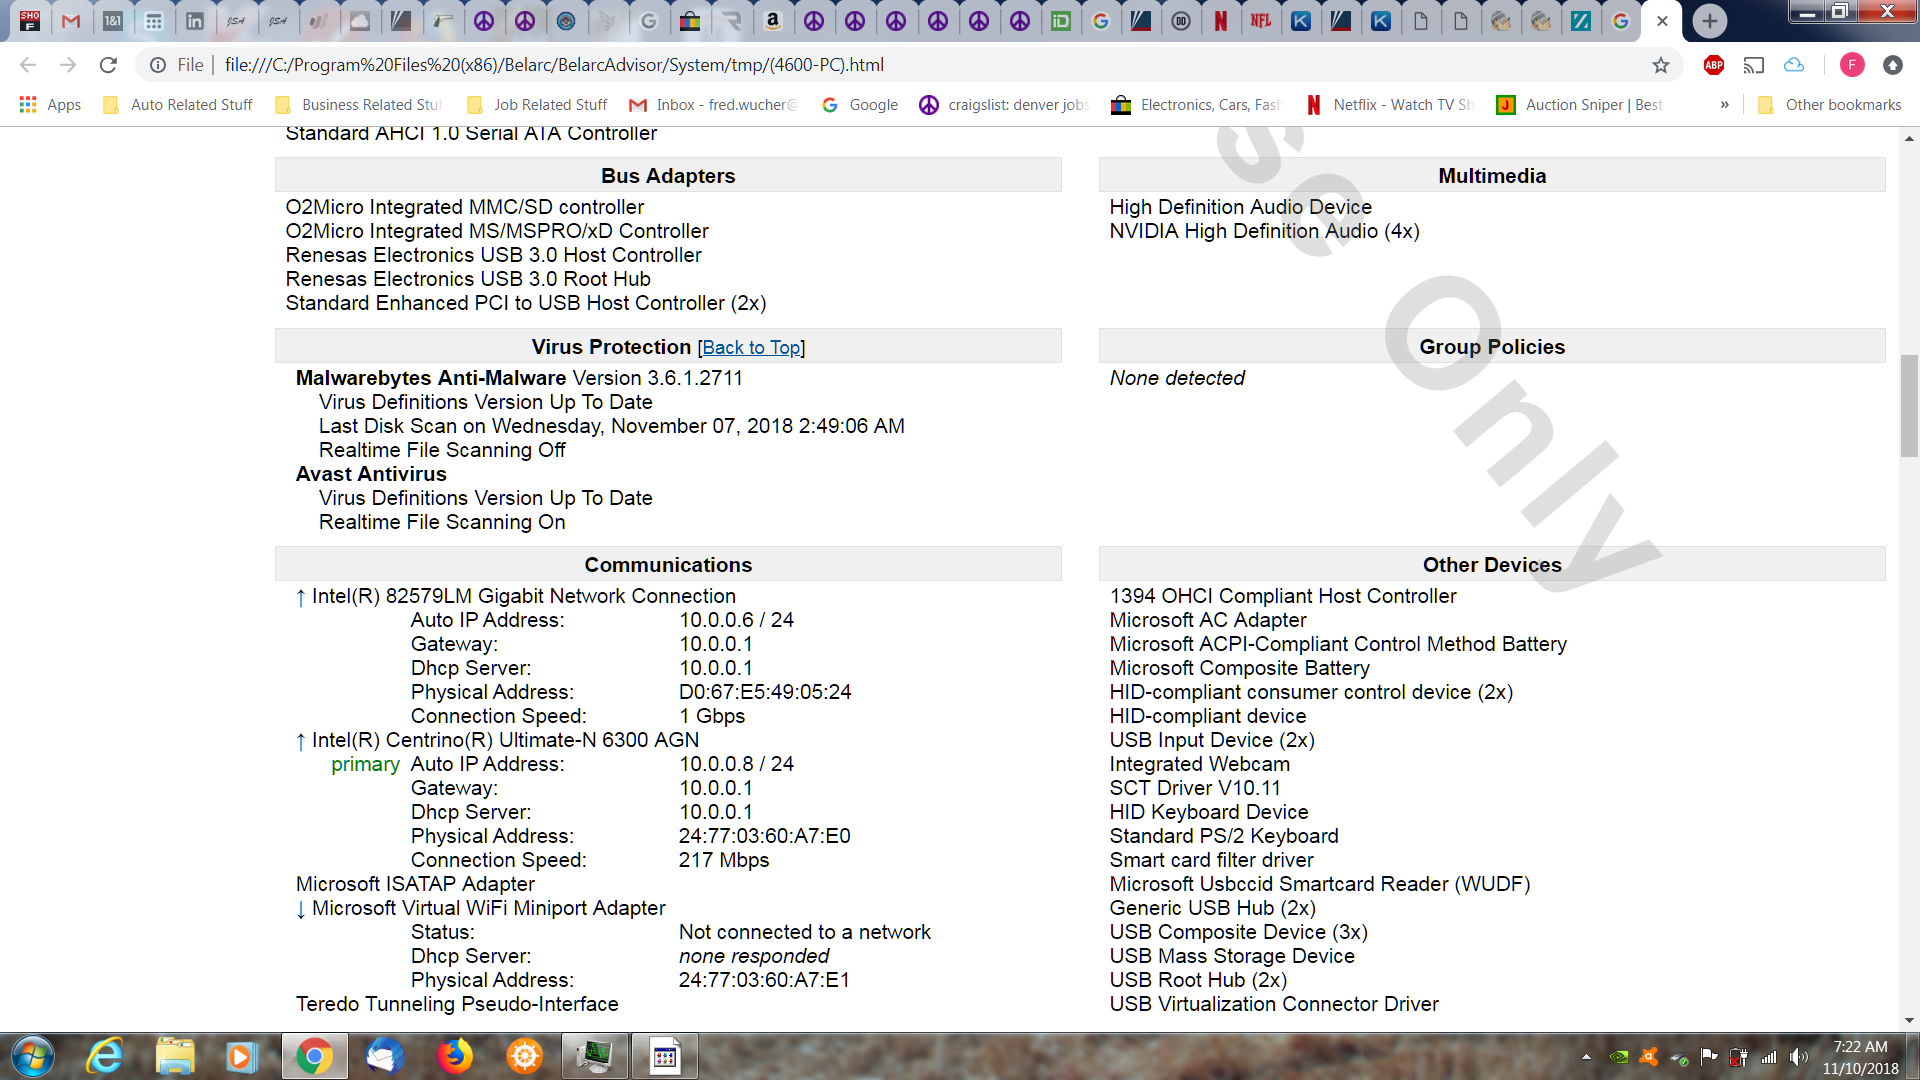This screenshot has width=1920, height=1080.
Task: Bookmark this page with the star icon
Action: (x=1661, y=65)
